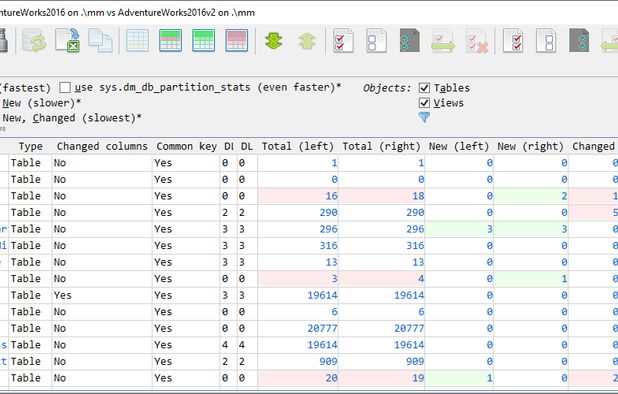The image size is (618, 394).
Task: Click Total (right) cell showing 316
Action: click(382, 245)
